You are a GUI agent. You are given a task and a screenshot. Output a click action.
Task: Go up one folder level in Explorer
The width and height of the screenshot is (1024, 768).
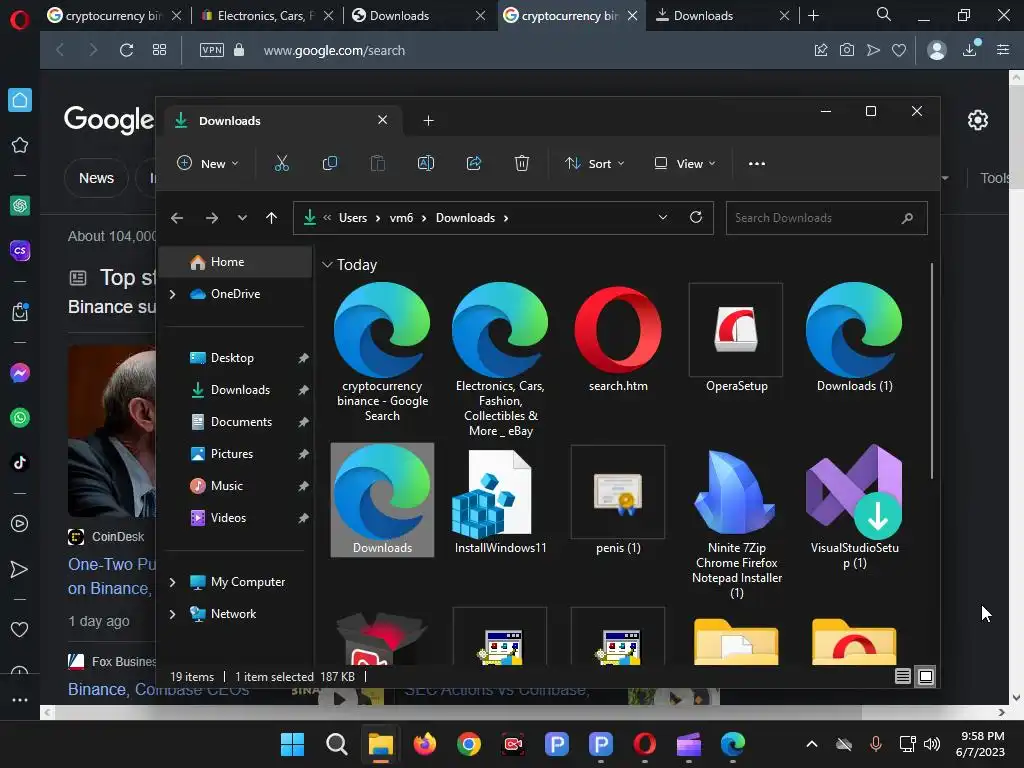(x=272, y=218)
